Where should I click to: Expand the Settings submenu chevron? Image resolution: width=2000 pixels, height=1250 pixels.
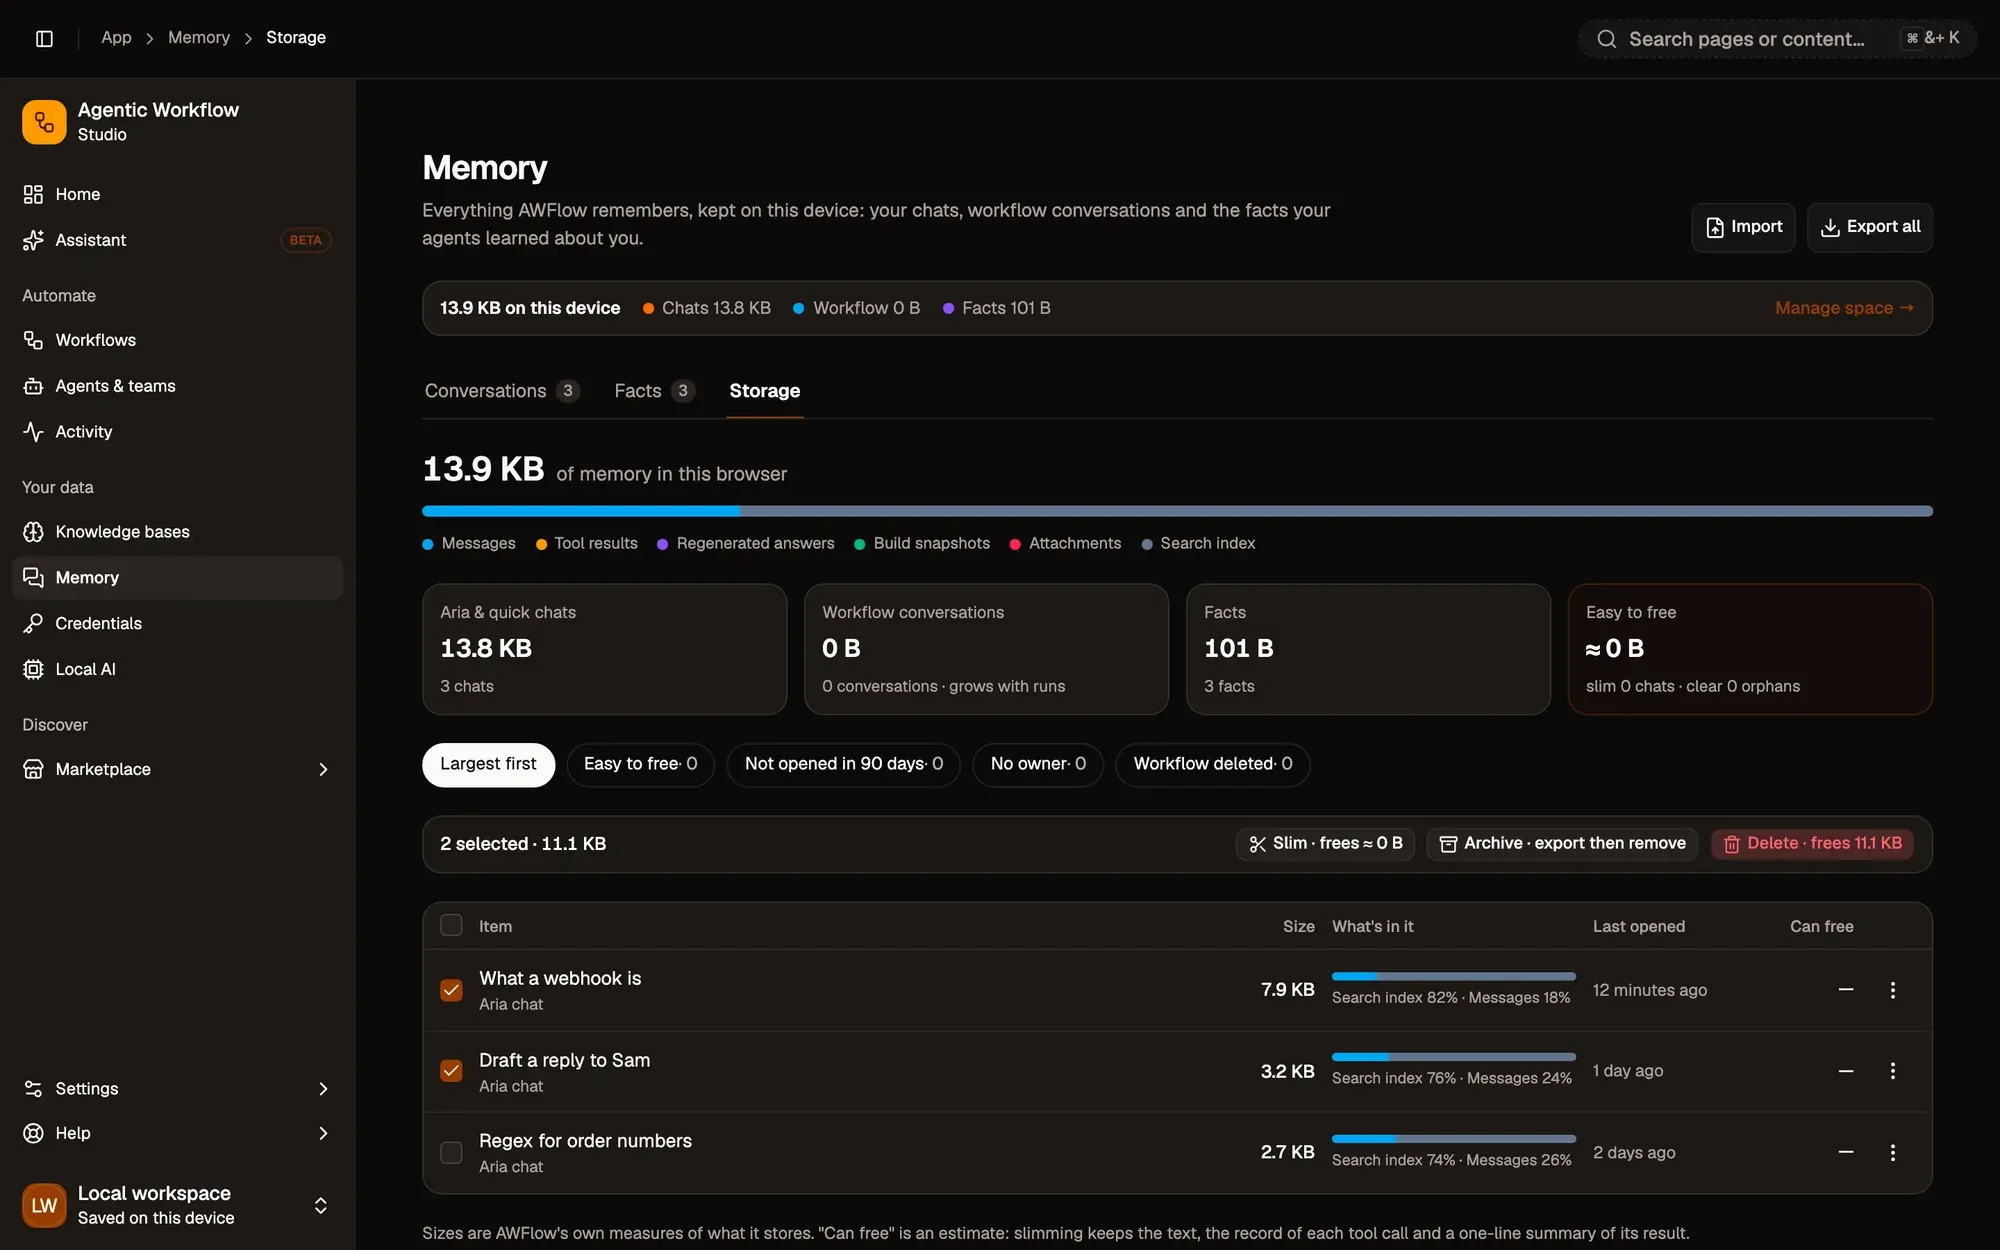point(323,1089)
